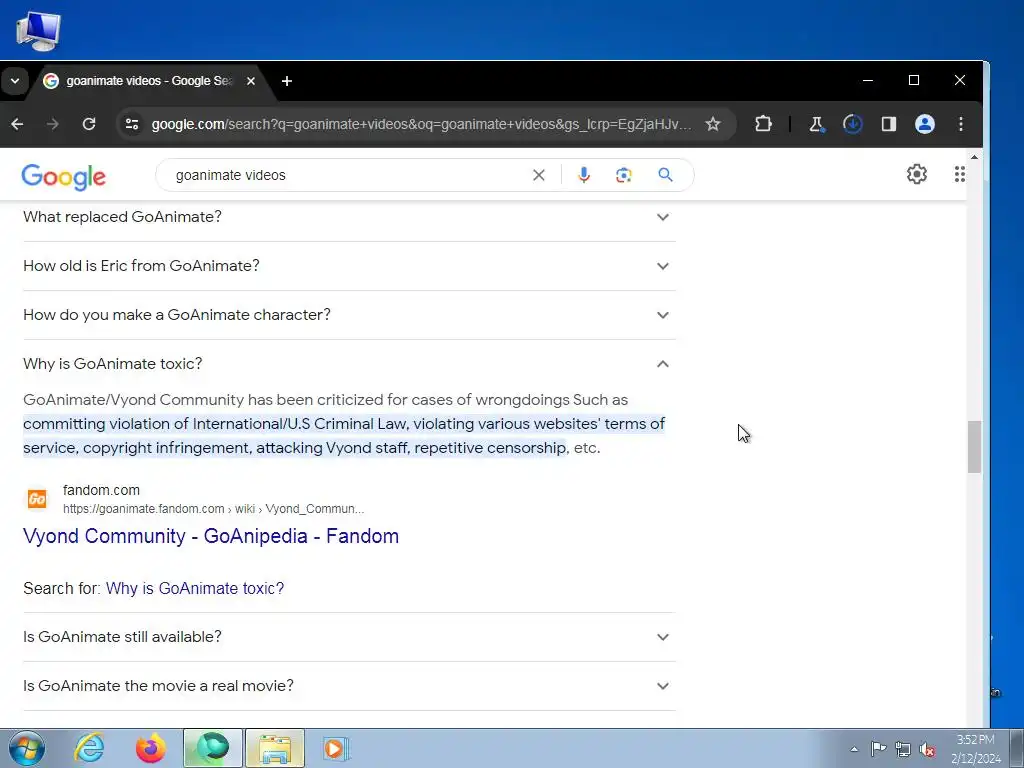1024x768 pixels.
Task: Open Computer icon on the desktop
Action: point(39,31)
